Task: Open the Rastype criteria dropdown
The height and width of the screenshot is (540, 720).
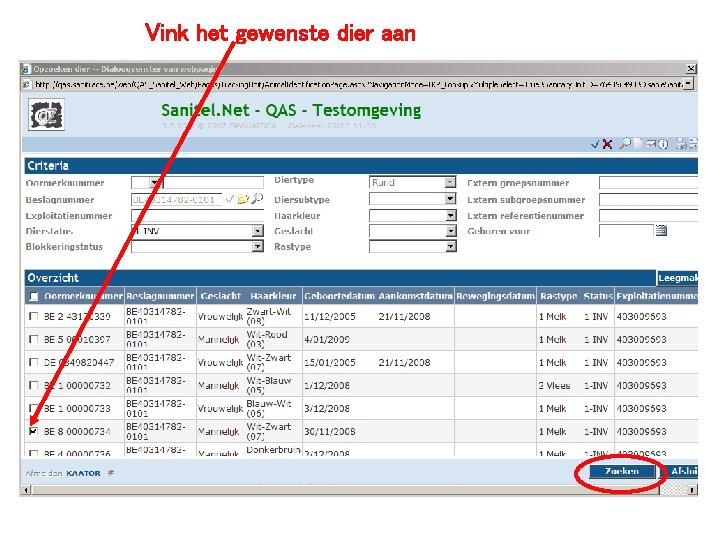Action: [x=450, y=247]
